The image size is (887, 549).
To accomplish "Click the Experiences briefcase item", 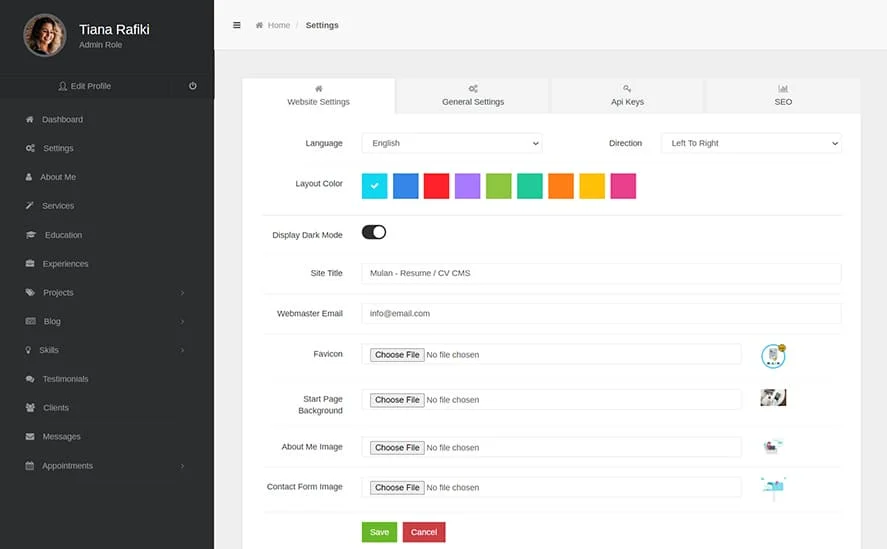I will click(65, 264).
